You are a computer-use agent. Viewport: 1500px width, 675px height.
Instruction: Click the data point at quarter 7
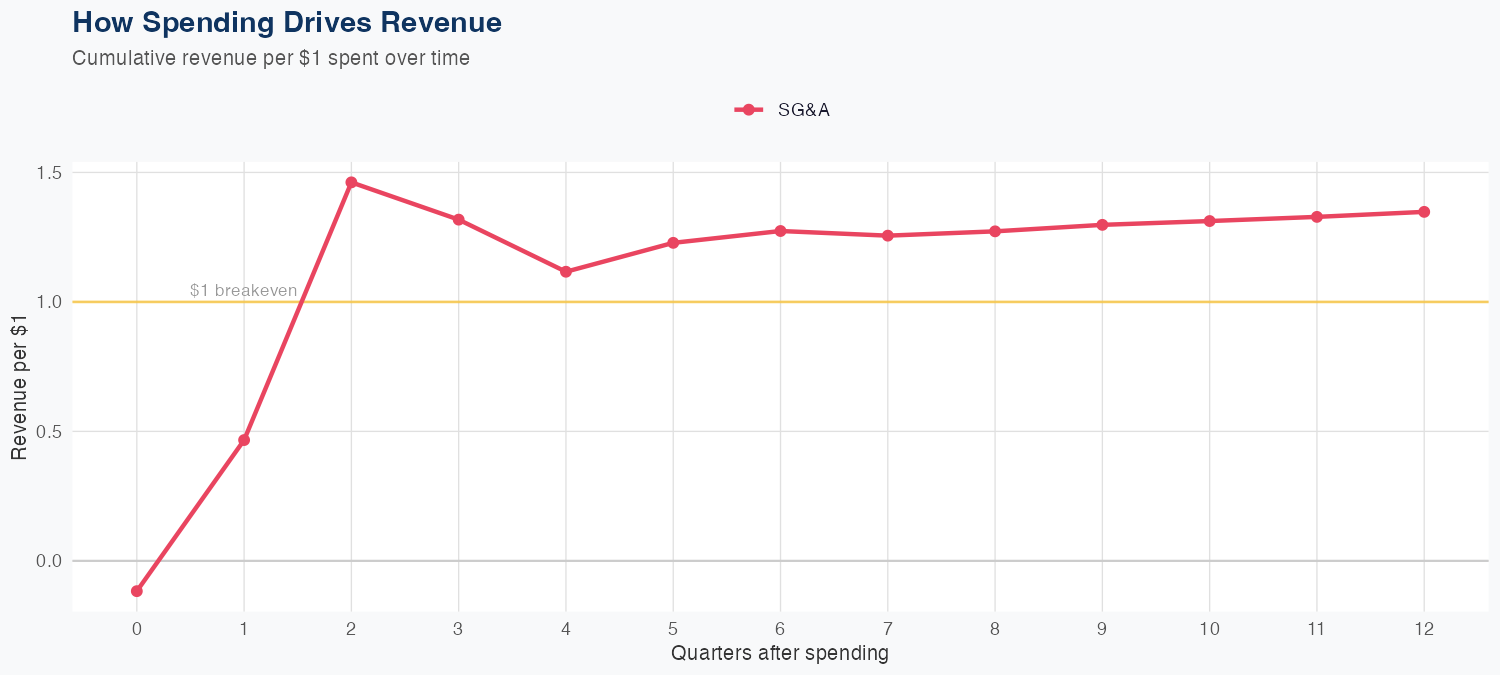click(887, 236)
